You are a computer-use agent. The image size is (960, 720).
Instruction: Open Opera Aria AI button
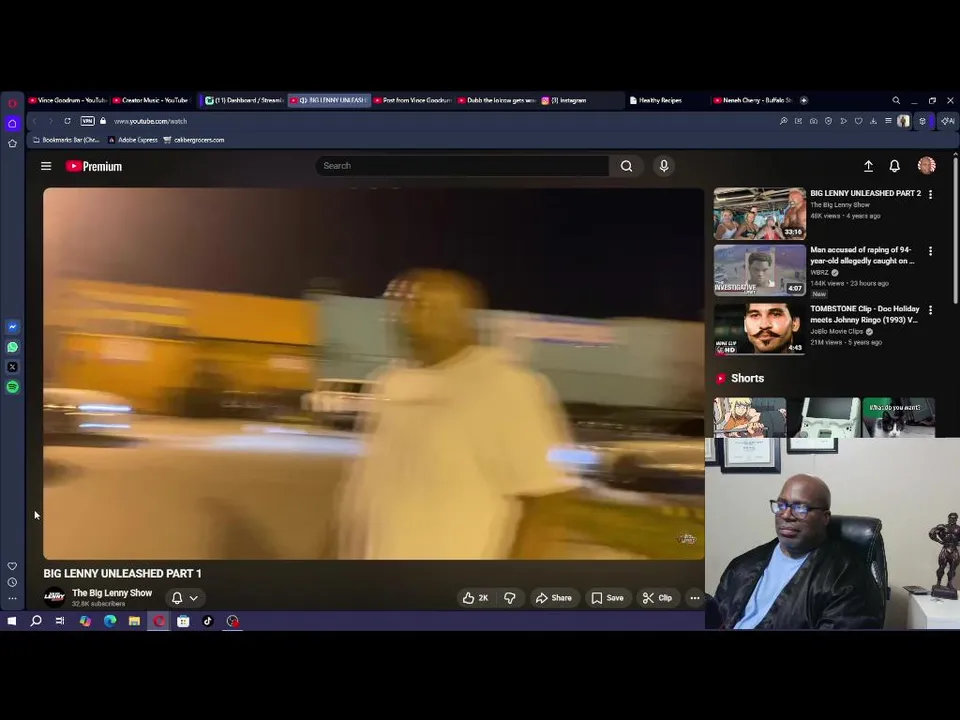click(x=947, y=121)
